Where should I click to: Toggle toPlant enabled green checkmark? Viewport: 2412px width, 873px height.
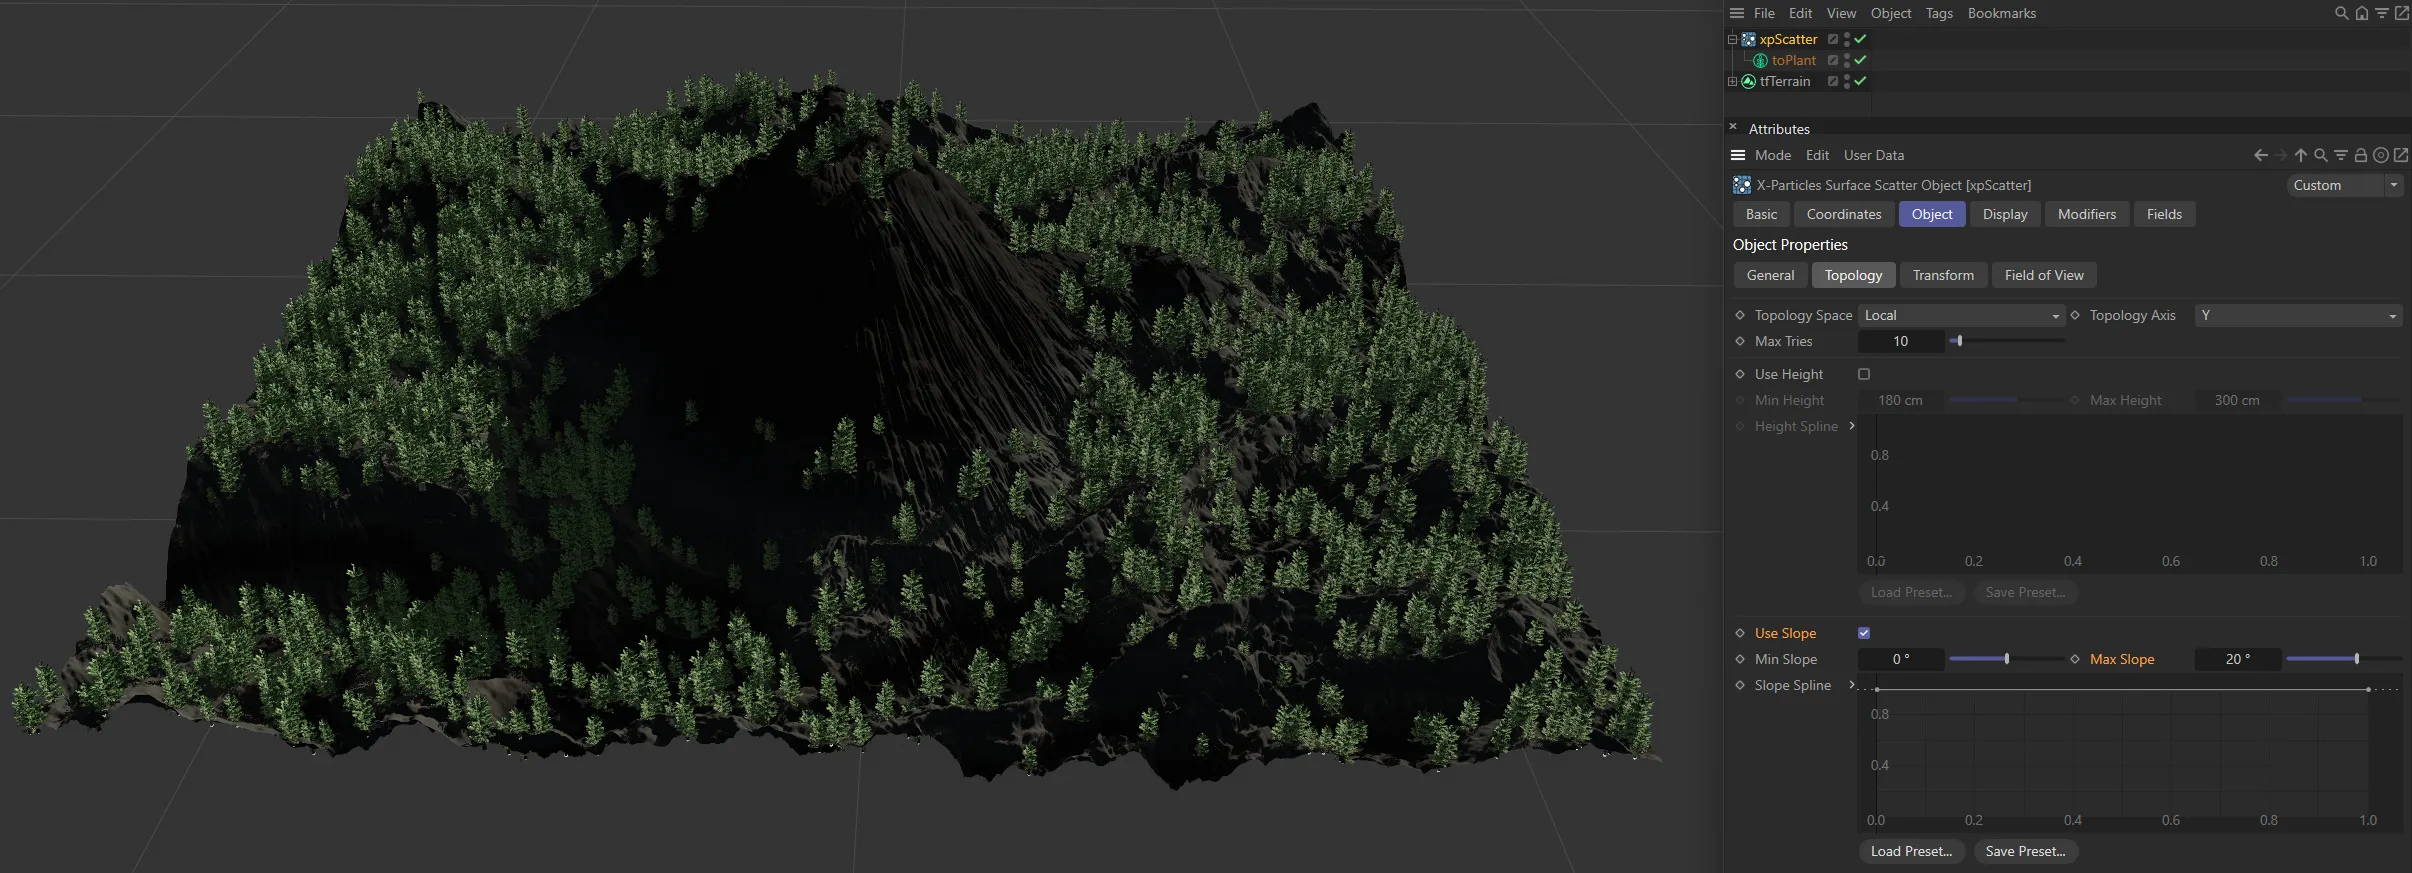1860,60
